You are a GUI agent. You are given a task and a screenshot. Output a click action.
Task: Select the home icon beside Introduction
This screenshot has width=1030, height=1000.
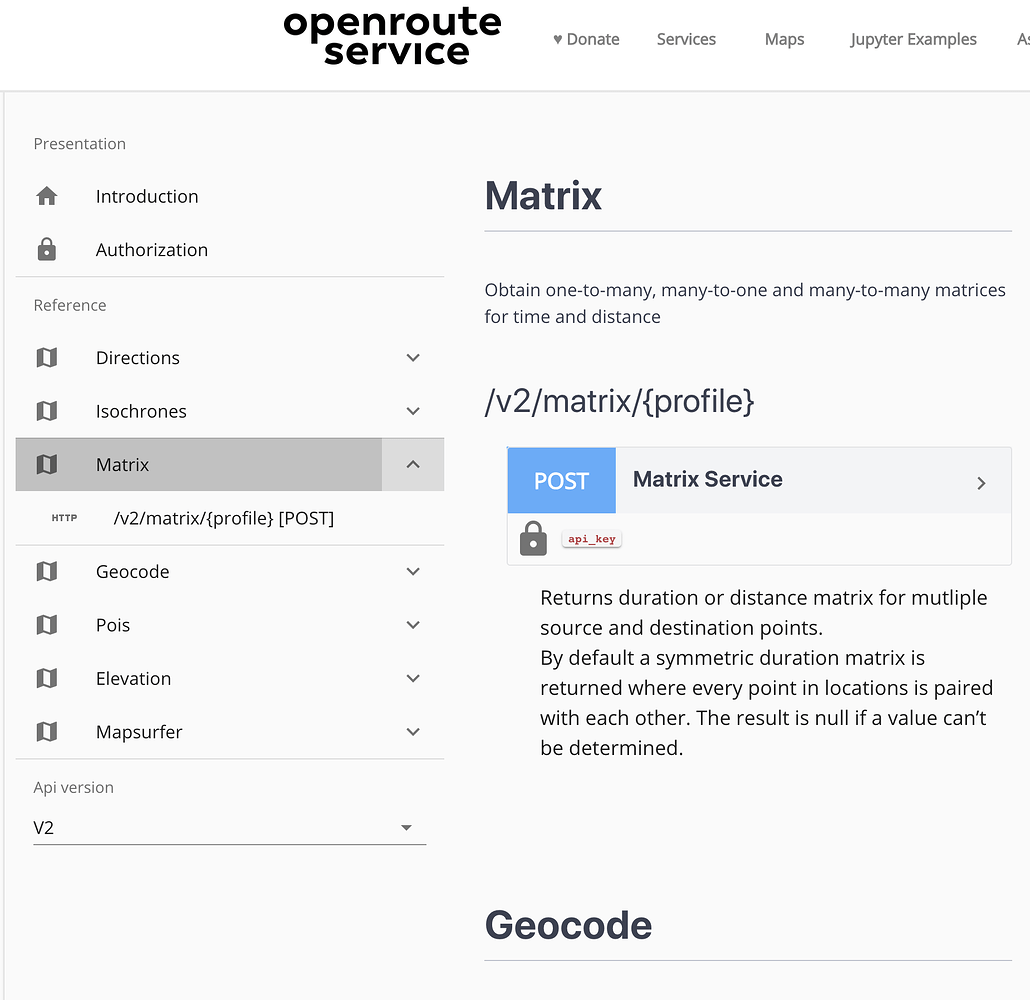tap(47, 196)
